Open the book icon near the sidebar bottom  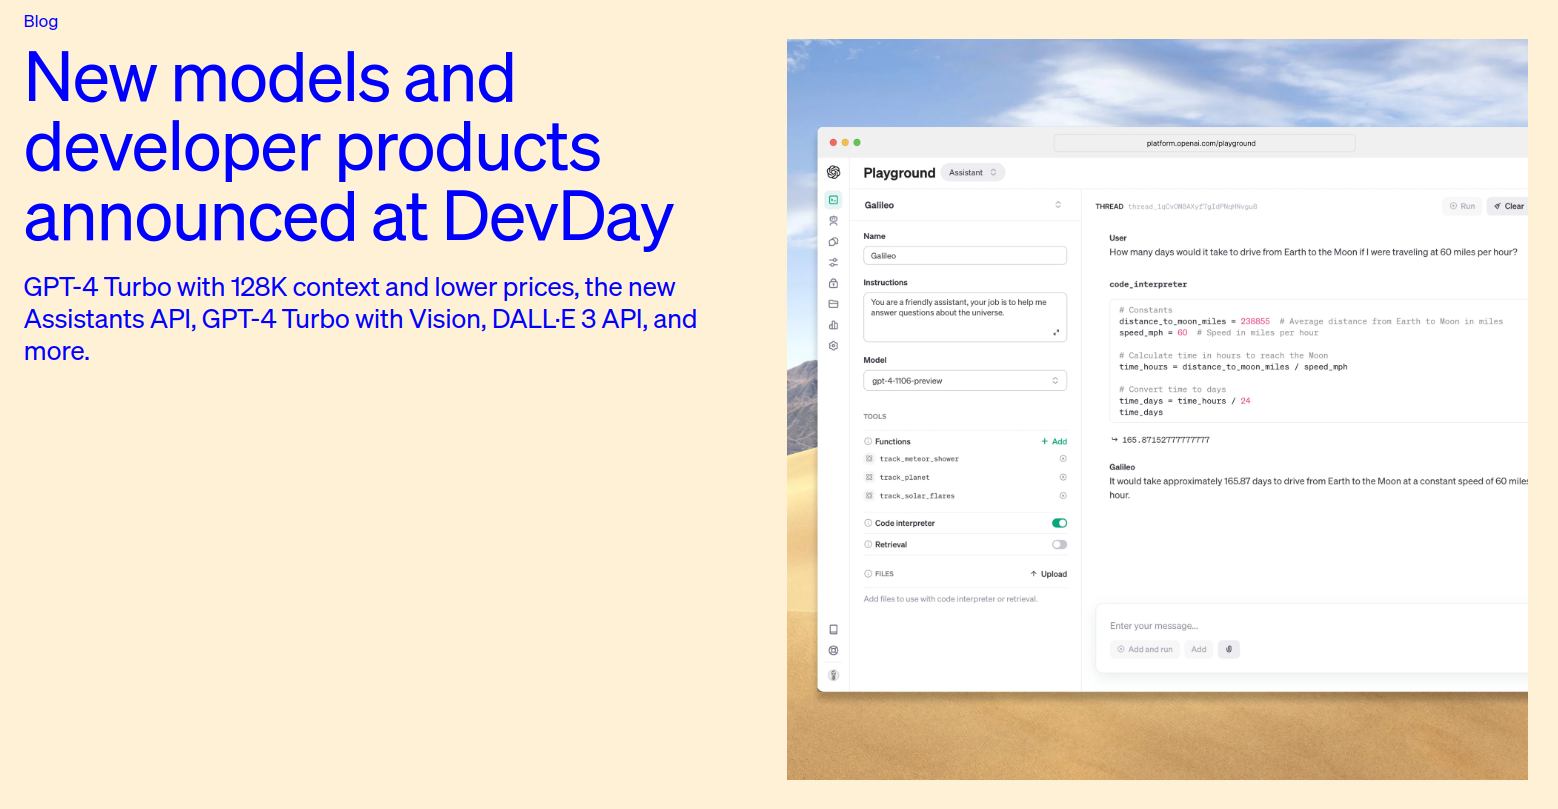click(833, 629)
